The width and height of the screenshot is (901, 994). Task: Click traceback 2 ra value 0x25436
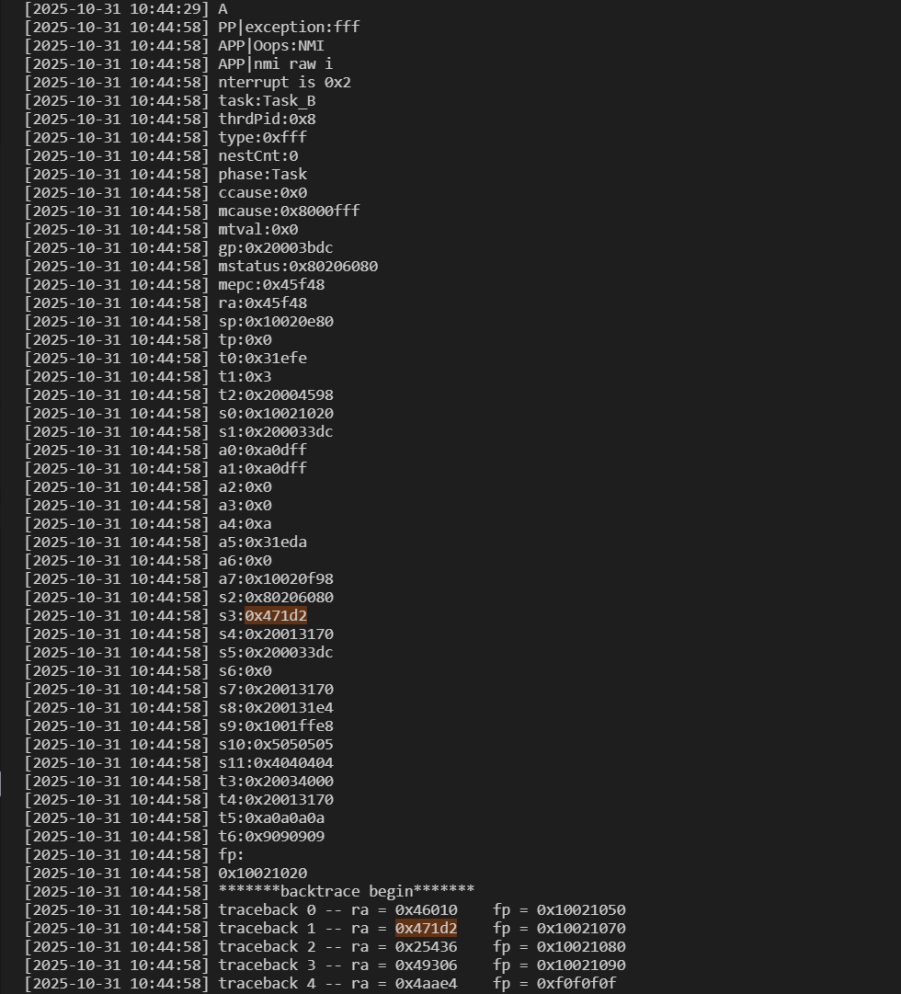pos(426,947)
